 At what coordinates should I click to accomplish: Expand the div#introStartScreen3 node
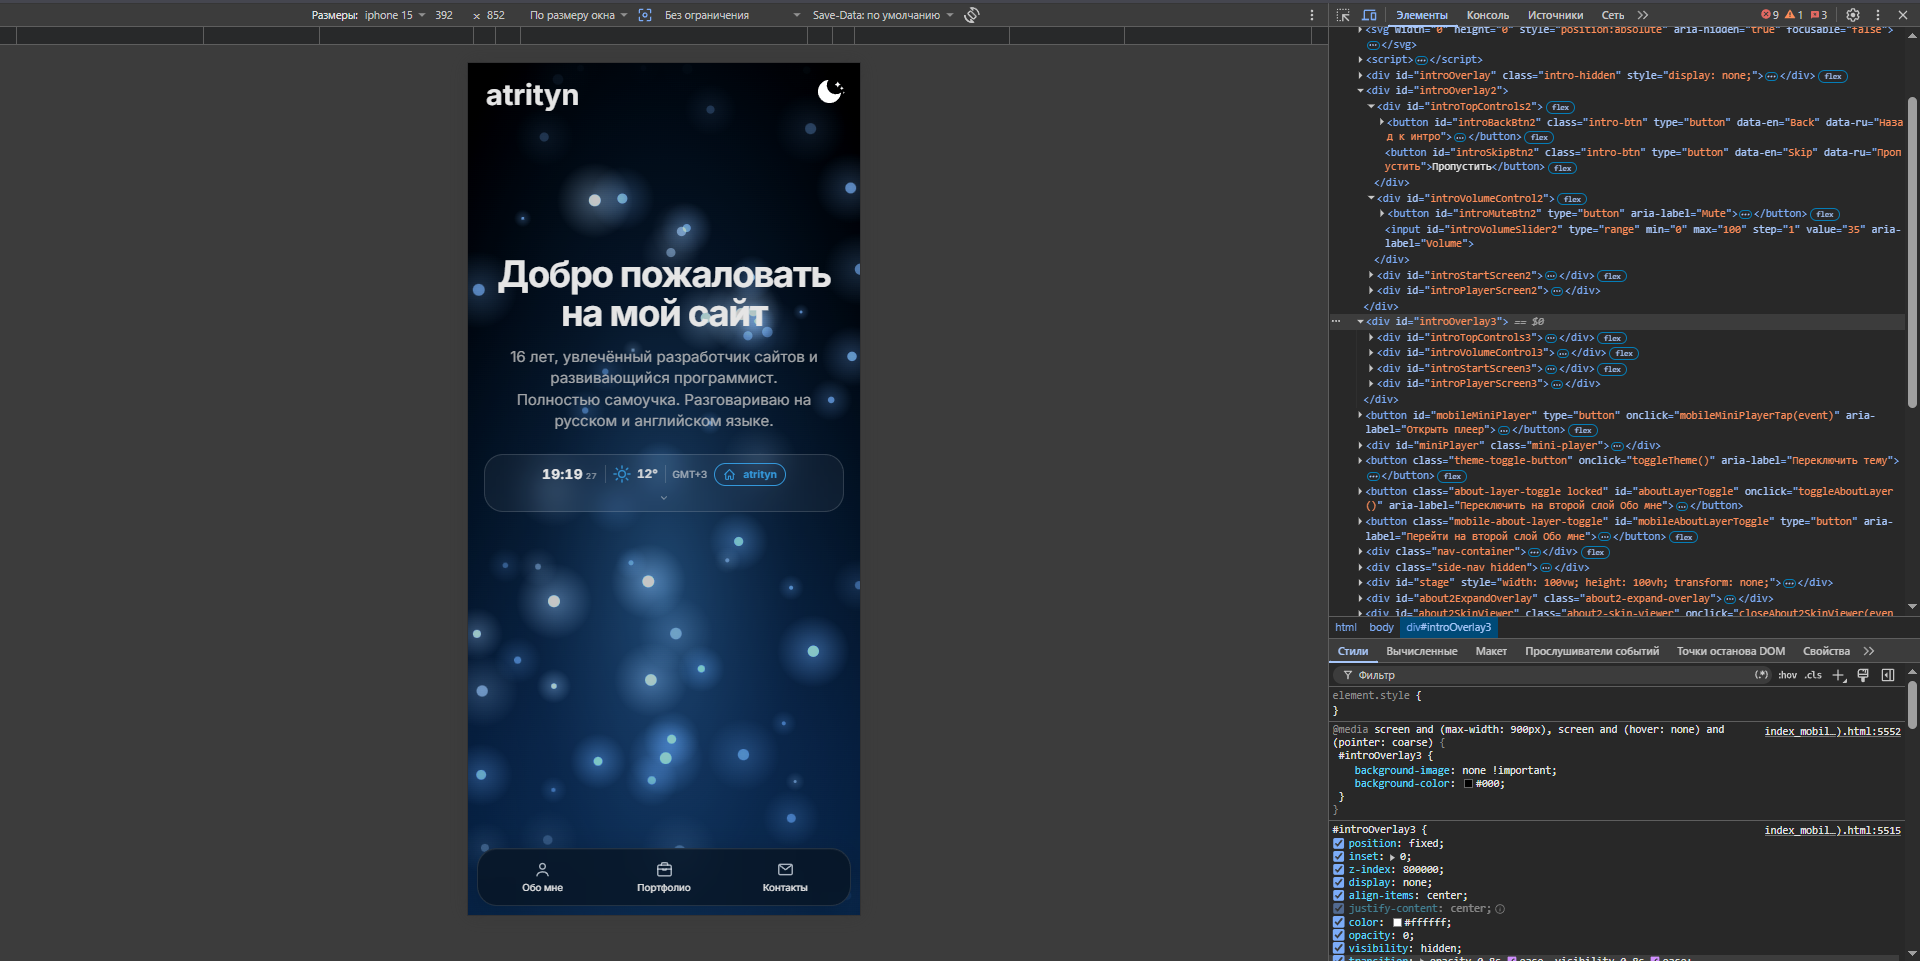click(1371, 369)
